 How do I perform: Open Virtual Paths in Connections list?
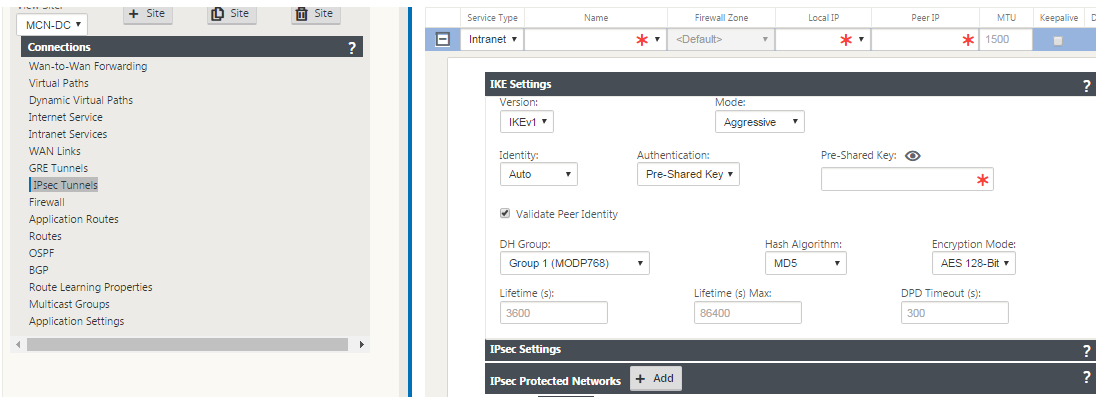click(59, 83)
